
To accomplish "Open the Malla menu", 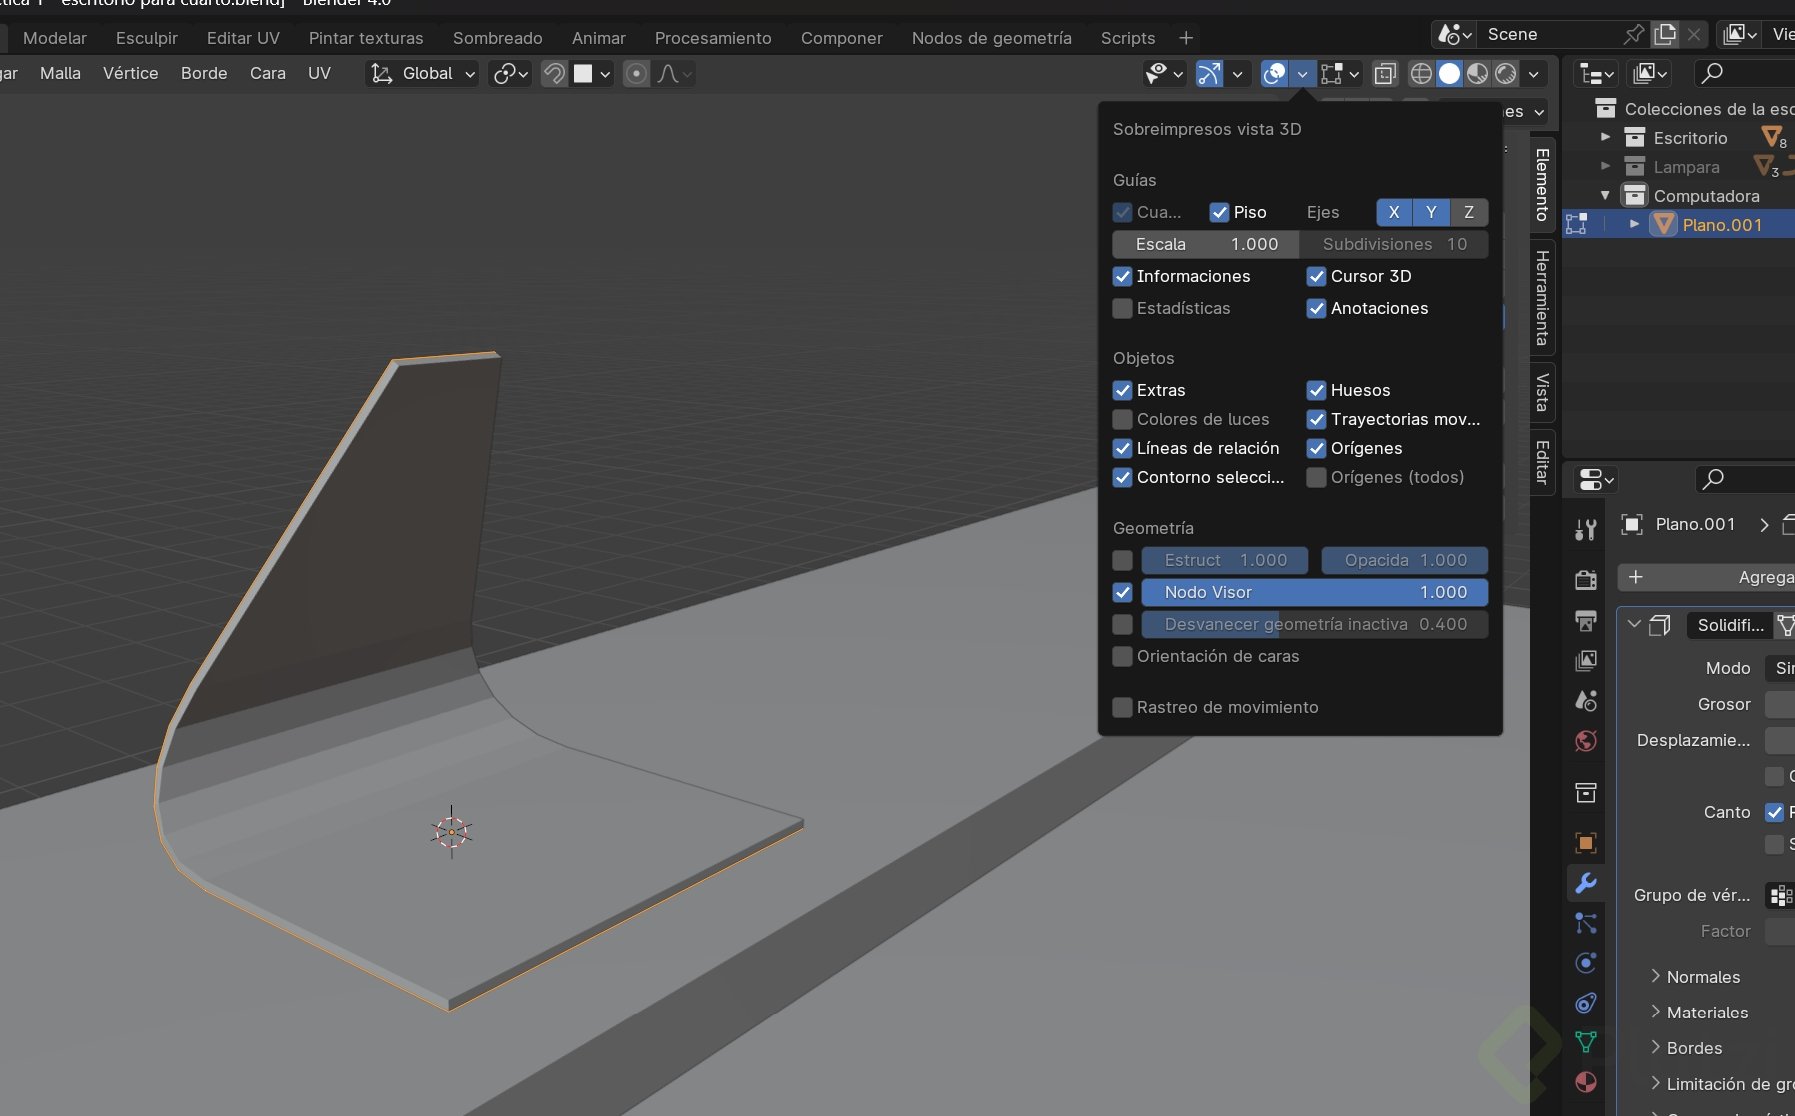I will 60,73.
